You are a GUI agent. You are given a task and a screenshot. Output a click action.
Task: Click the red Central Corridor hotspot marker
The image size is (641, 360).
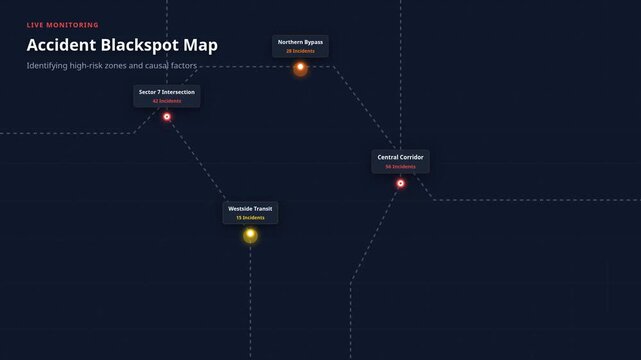pos(401,183)
